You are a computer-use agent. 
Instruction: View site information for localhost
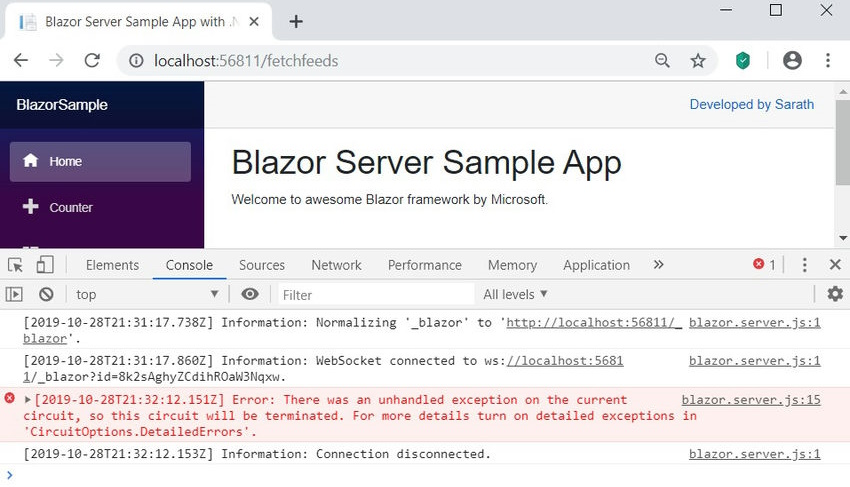point(136,61)
